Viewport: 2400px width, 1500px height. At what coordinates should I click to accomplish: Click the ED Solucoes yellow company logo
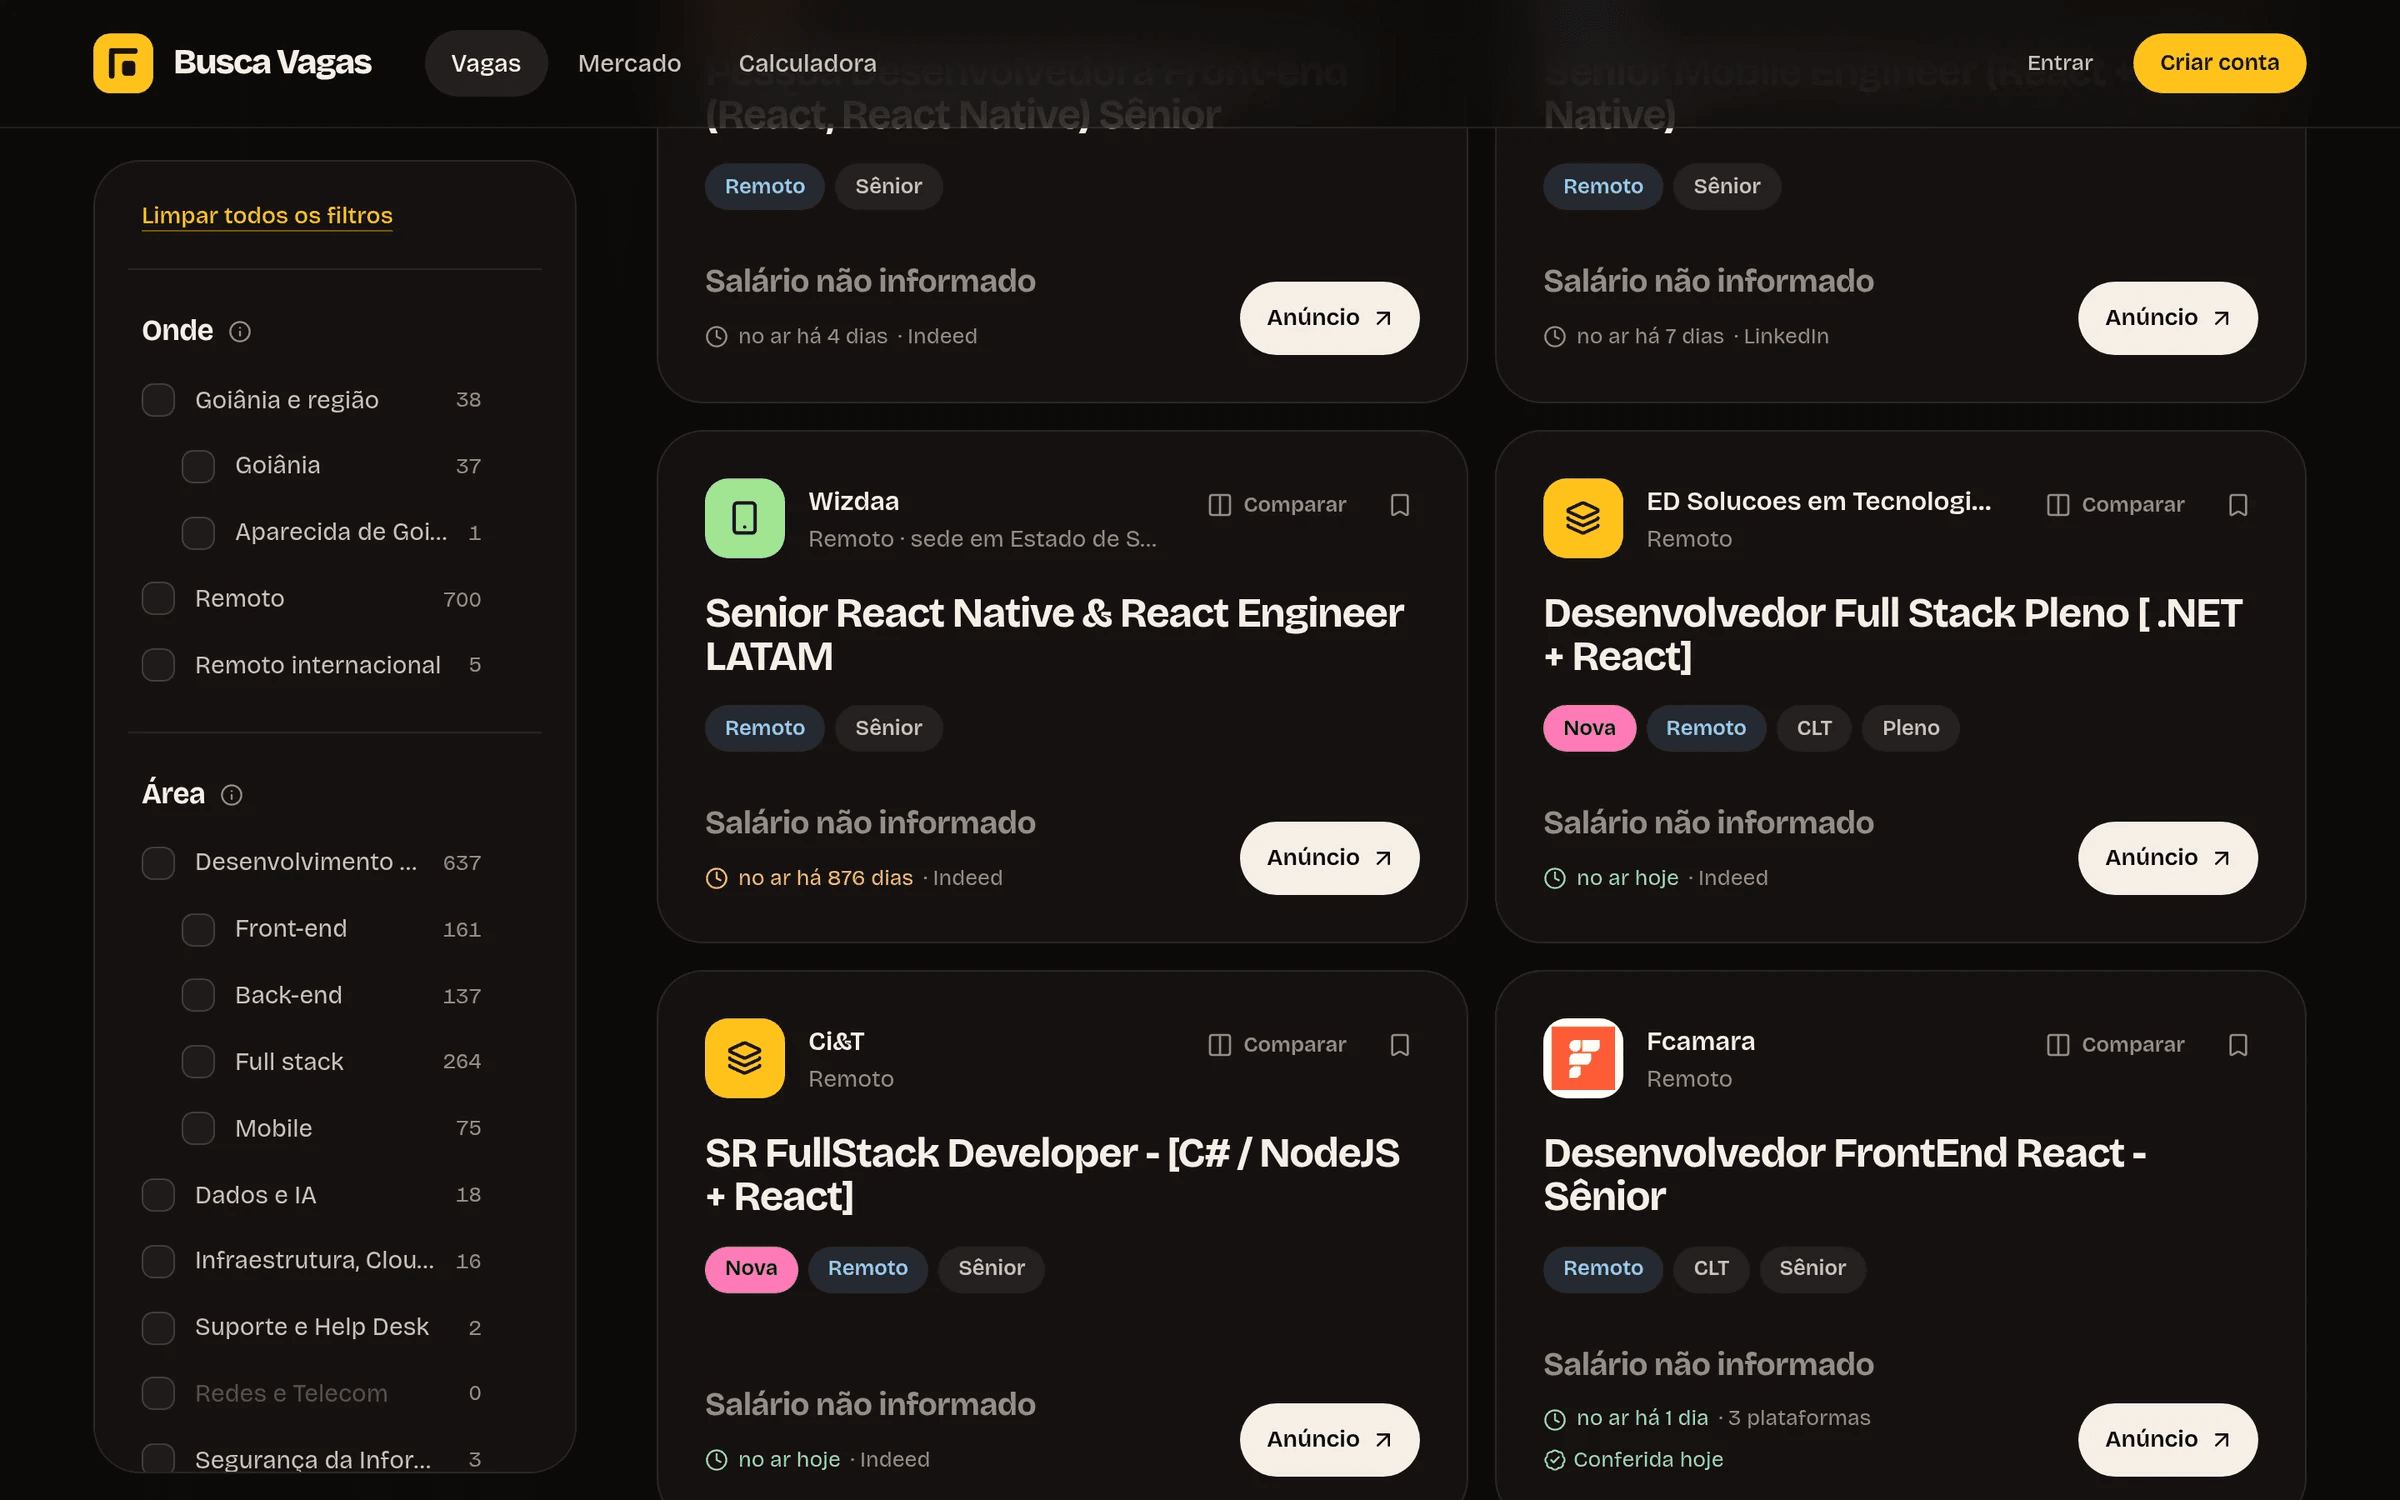[1583, 518]
